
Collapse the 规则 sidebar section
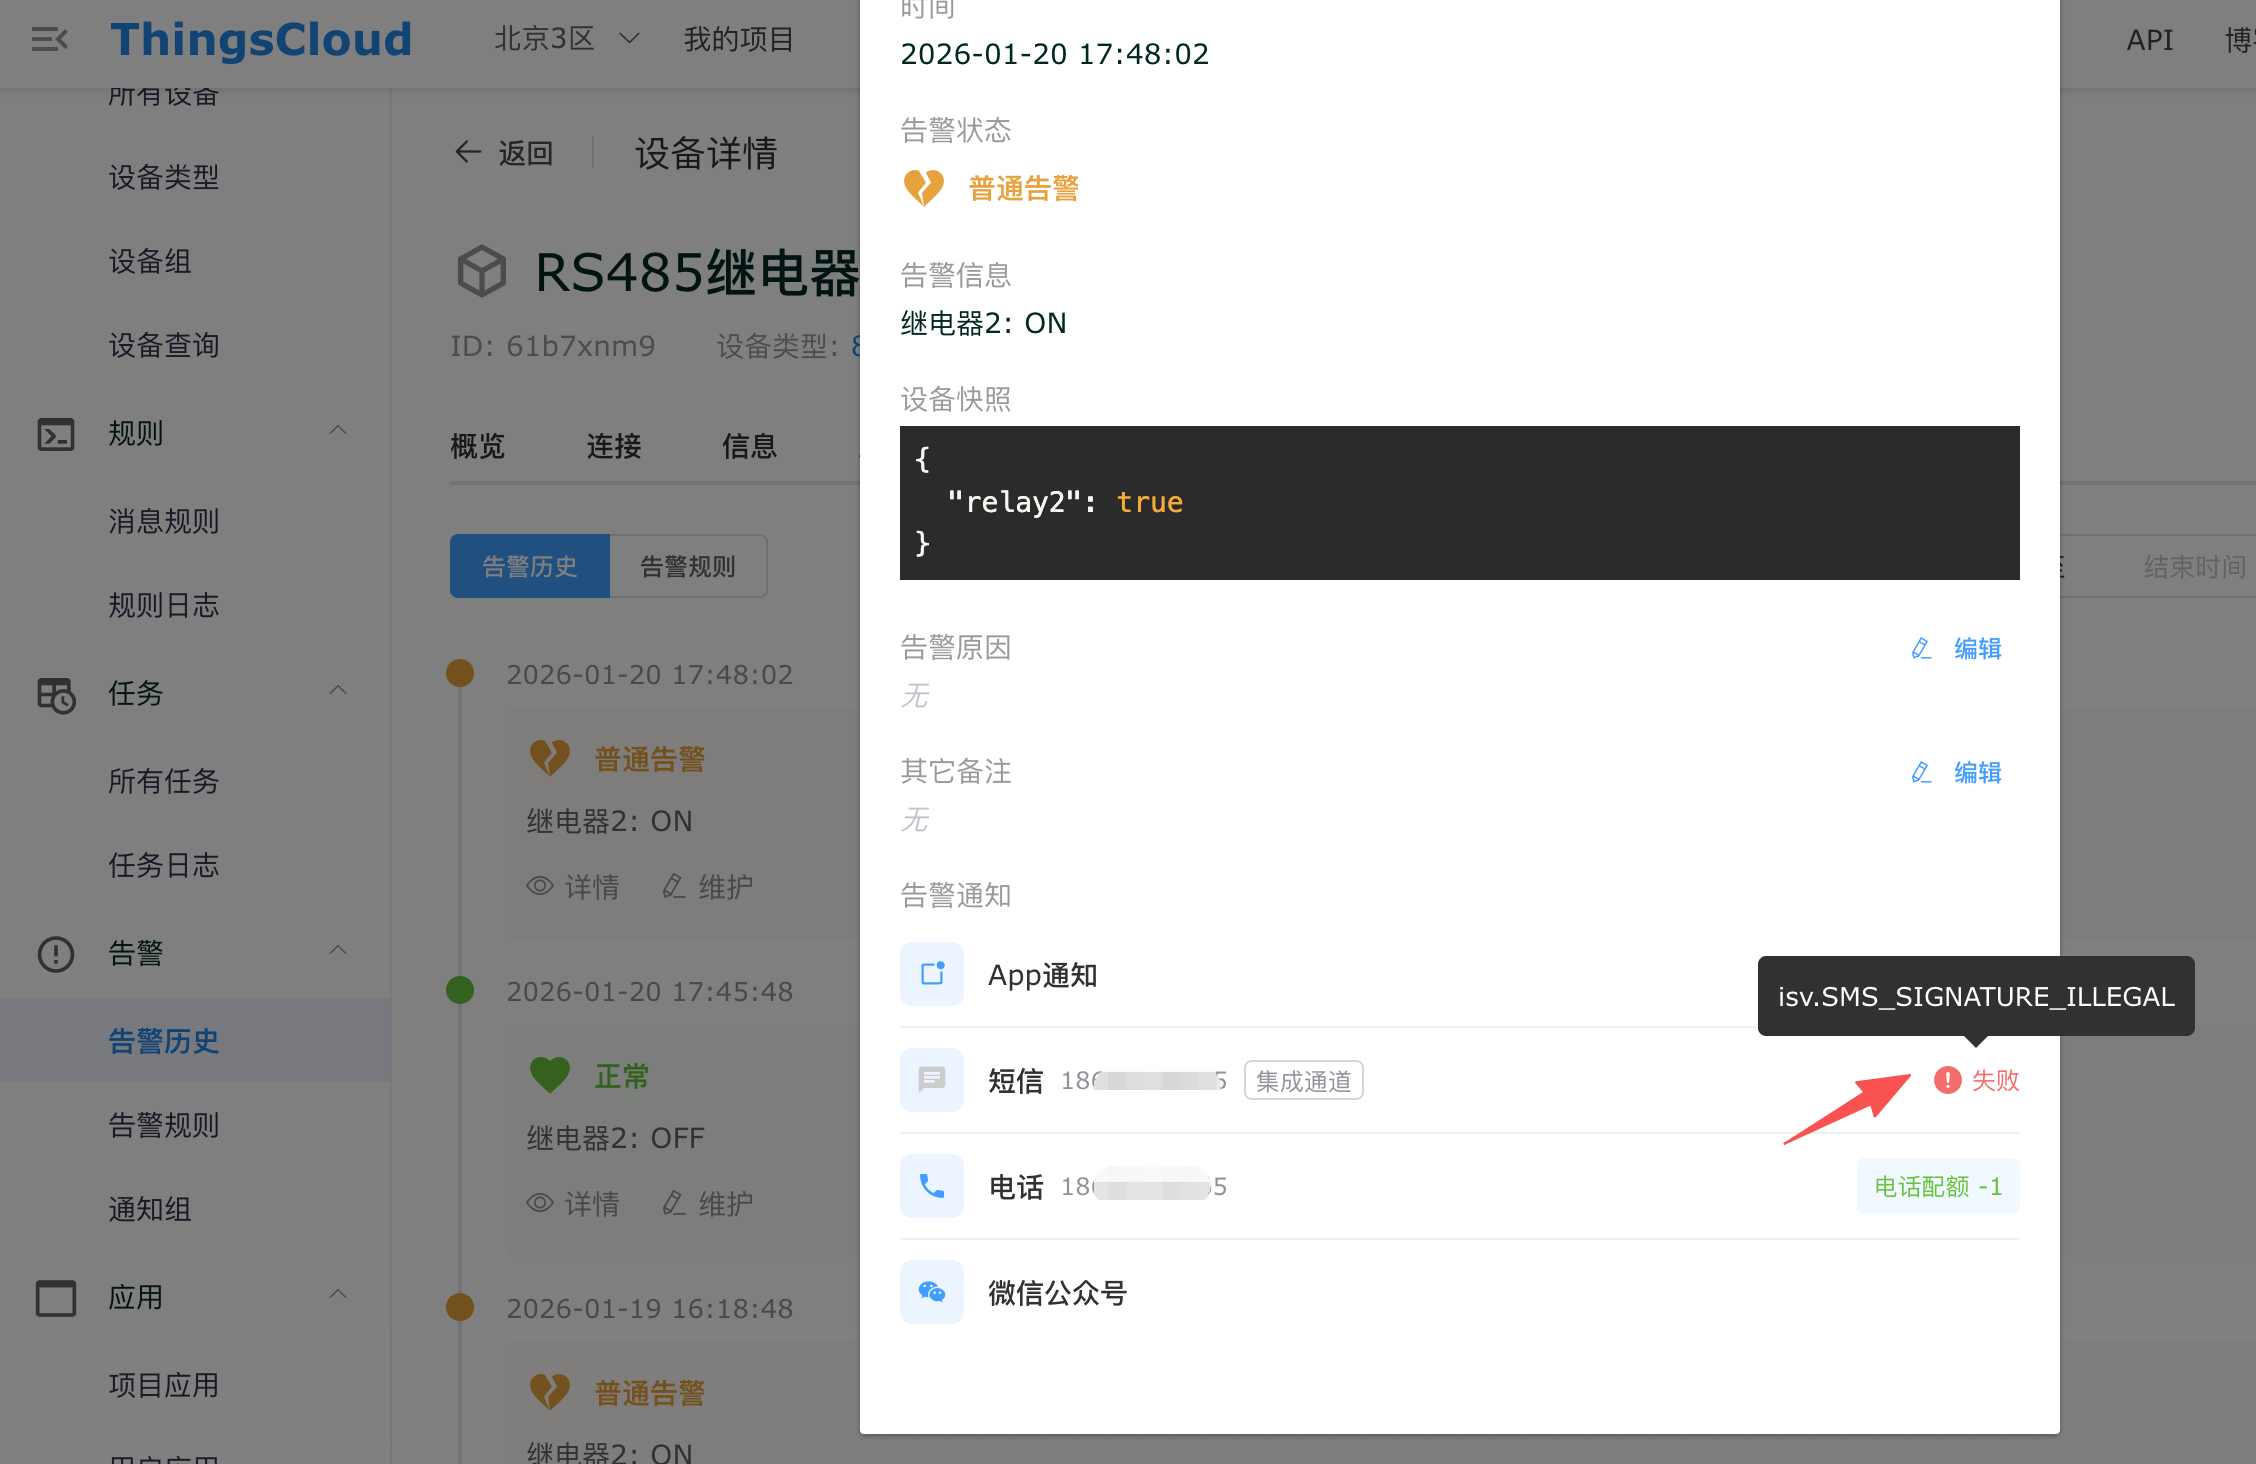point(338,431)
